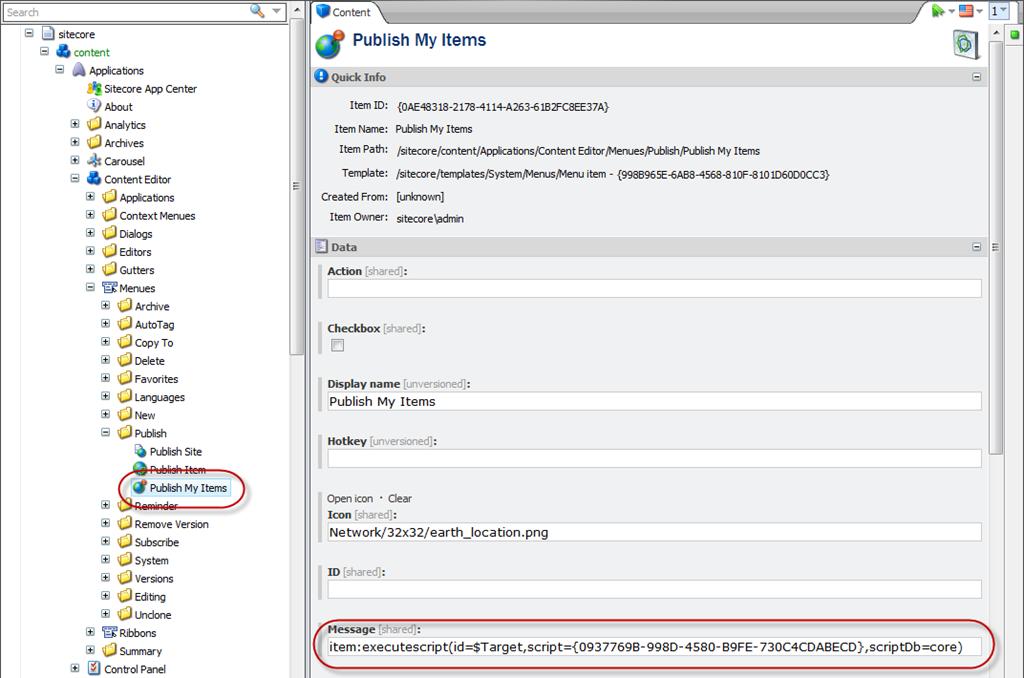Click the search magnifier icon
The width and height of the screenshot is (1024, 678).
(257, 11)
